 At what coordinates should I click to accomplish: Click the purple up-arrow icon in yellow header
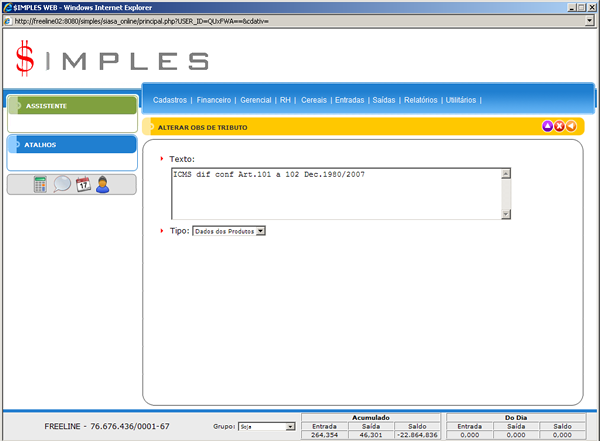coord(547,126)
